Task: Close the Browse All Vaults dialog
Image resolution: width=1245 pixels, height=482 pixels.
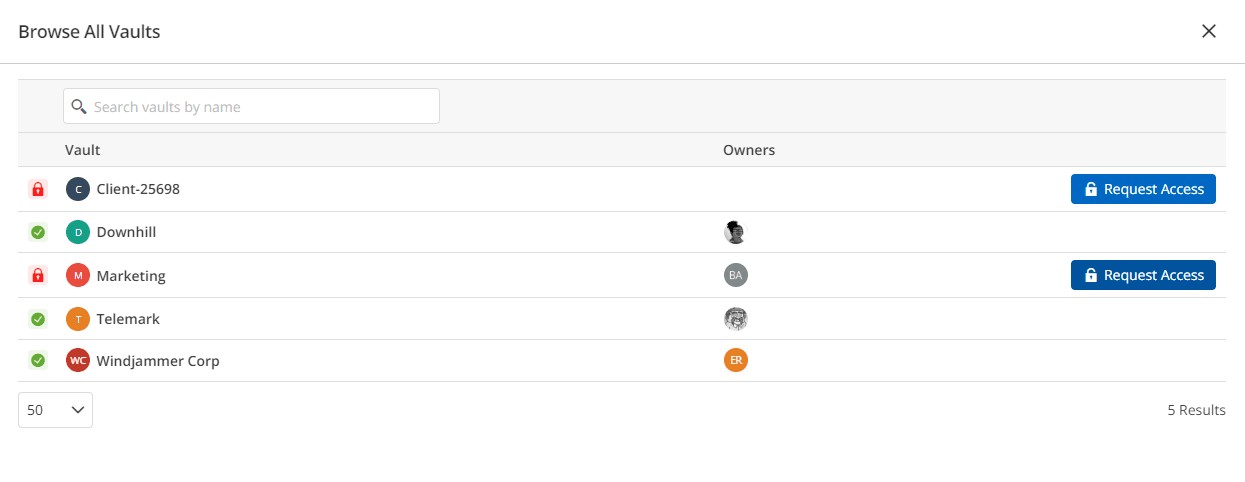Action: coord(1209,31)
